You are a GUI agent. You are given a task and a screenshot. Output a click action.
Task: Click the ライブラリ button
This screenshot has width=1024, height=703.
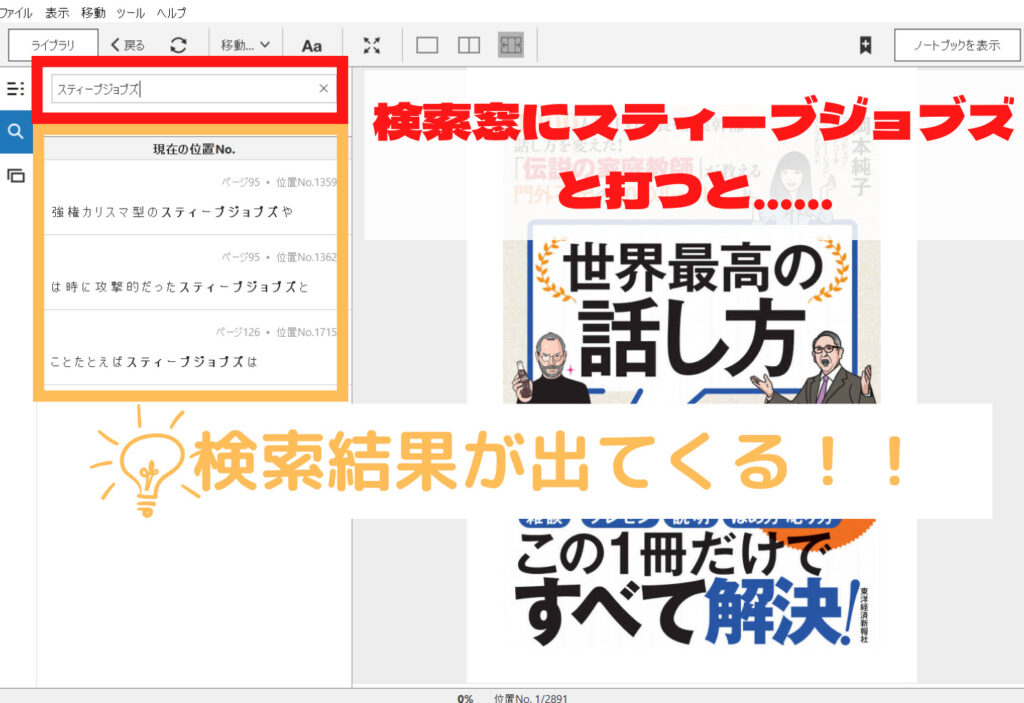click(53, 45)
